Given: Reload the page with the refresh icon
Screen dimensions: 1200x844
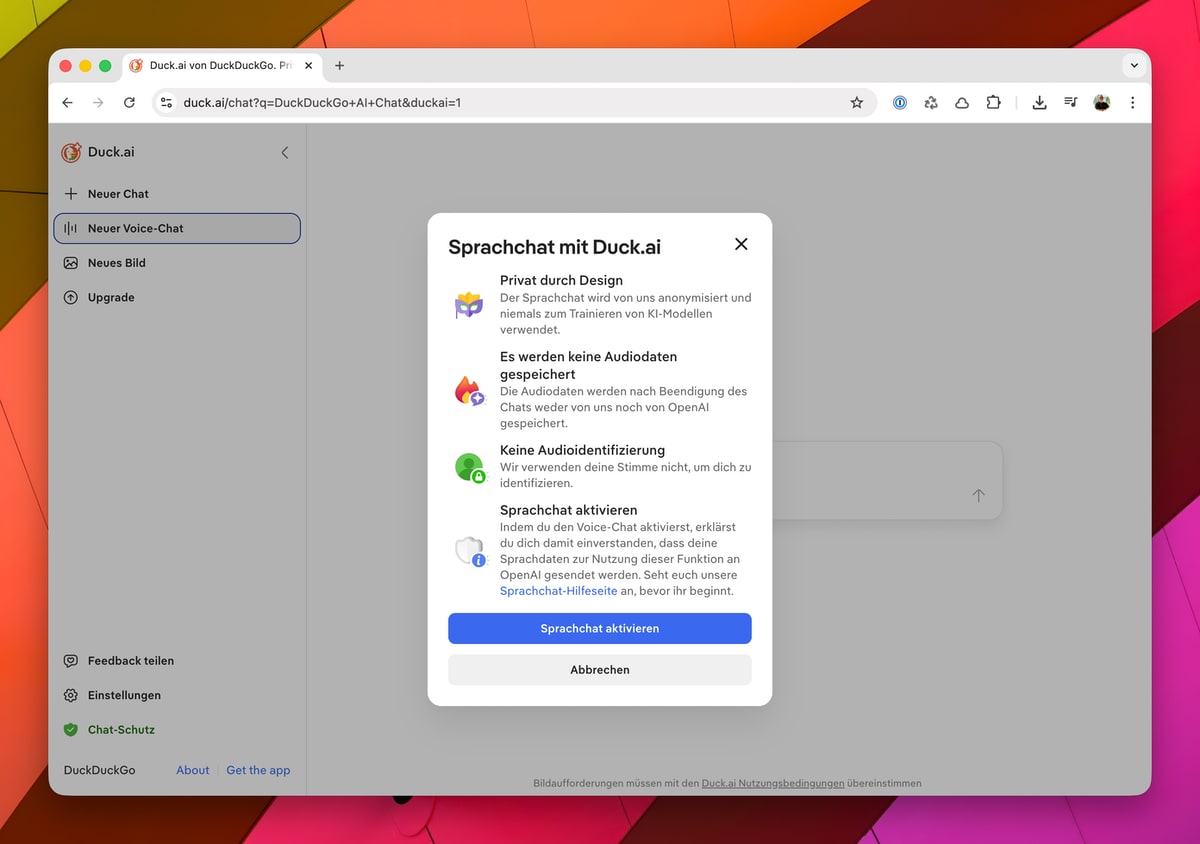Looking at the screenshot, I should pos(129,102).
